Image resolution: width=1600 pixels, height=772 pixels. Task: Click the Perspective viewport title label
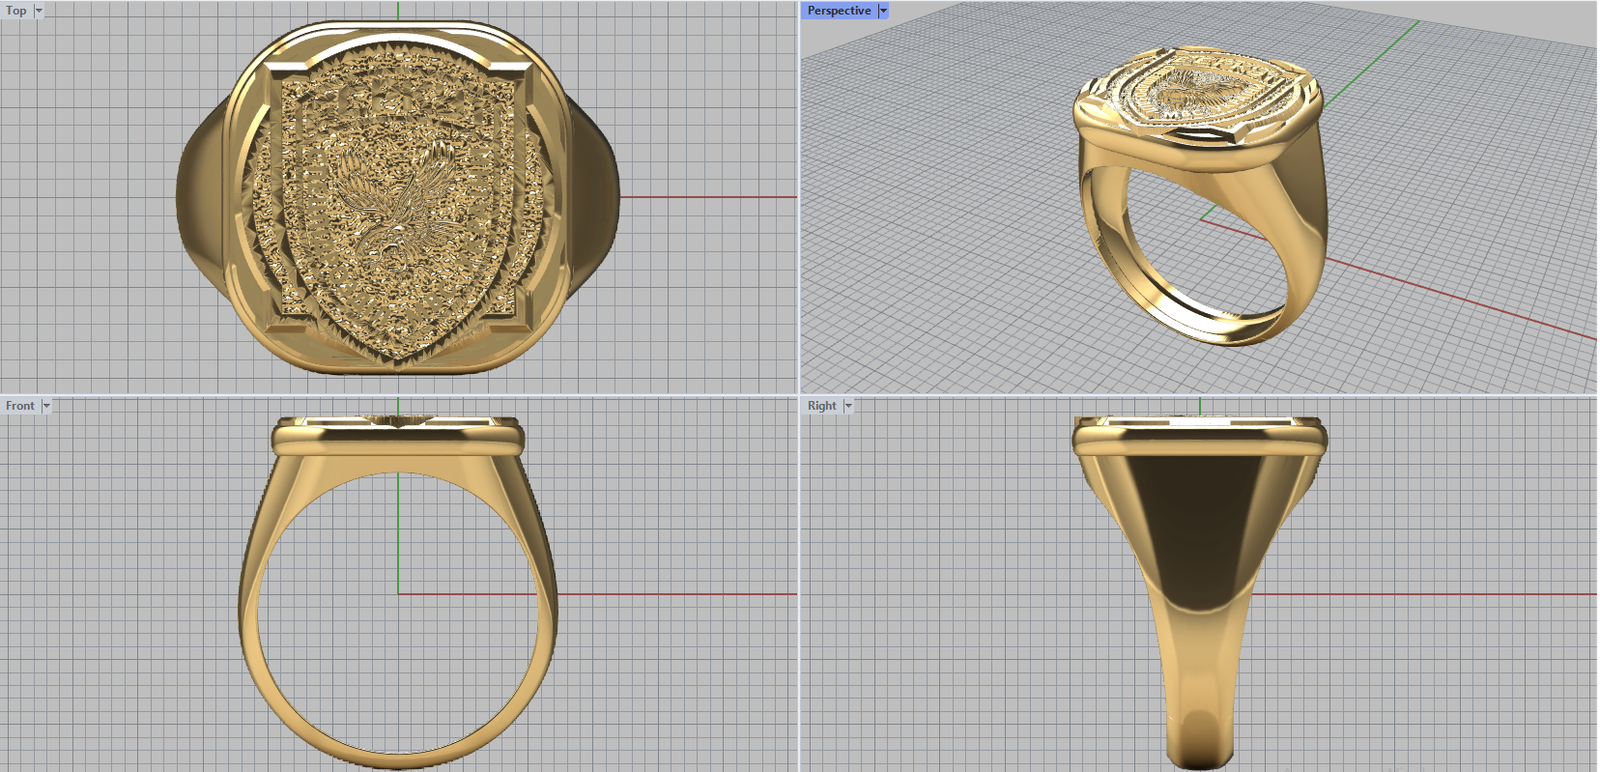(x=838, y=11)
